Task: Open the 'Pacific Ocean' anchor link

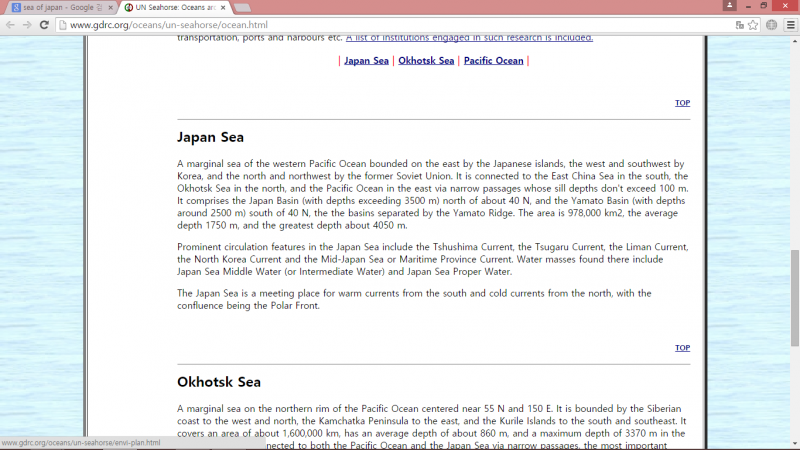Action: click(x=493, y=61)
